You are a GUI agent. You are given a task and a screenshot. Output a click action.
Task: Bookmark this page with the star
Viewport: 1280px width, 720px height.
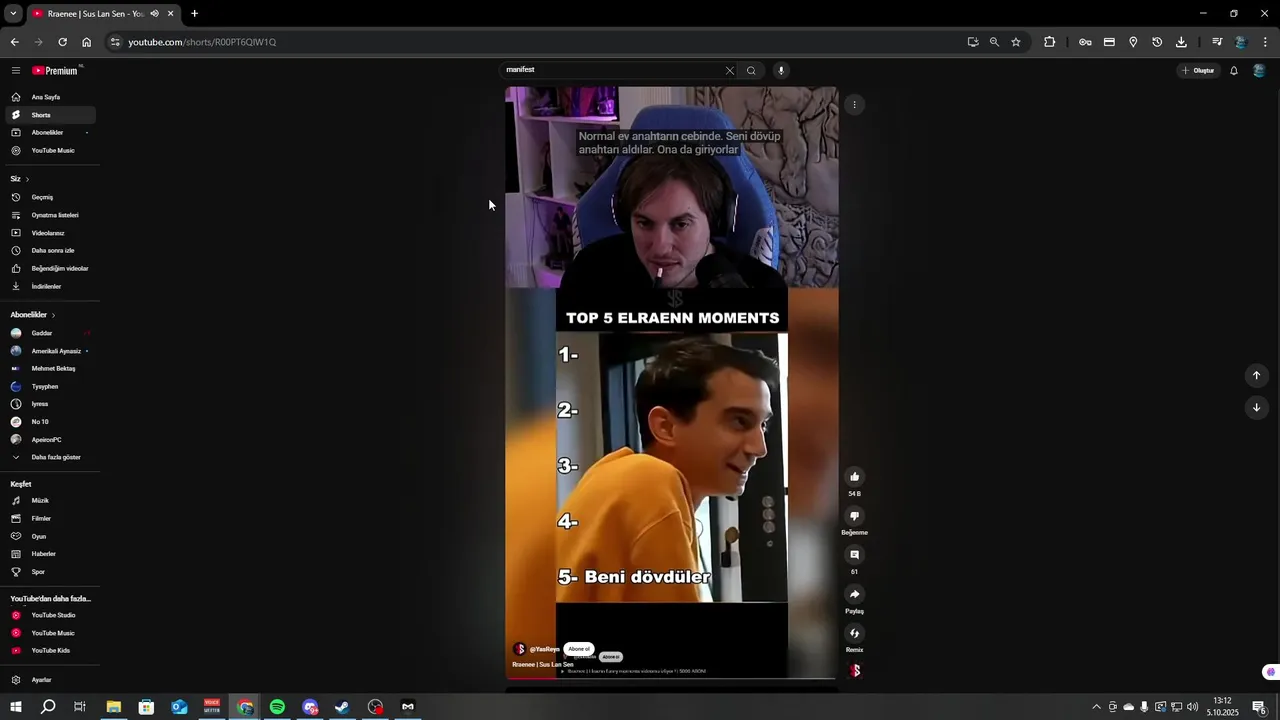(1016, 42)
